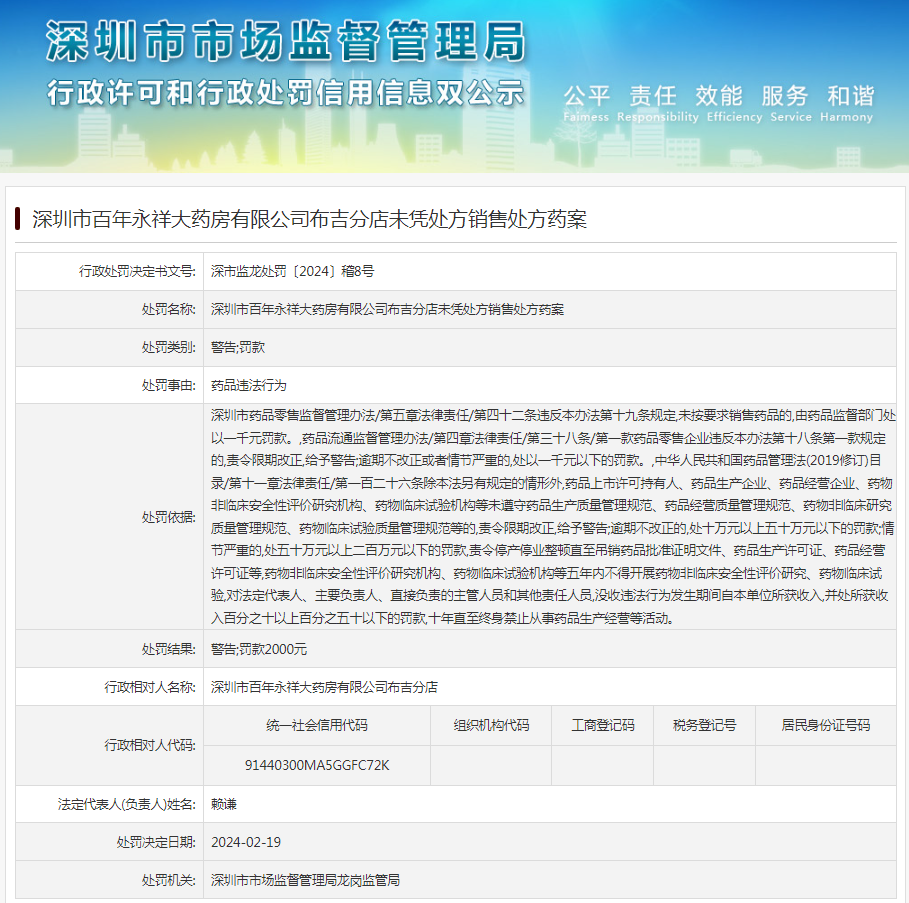This screenshot has height=903, width=909.
Task: Click the 效能 Efficiency slogan
Action: coord(734,103)
